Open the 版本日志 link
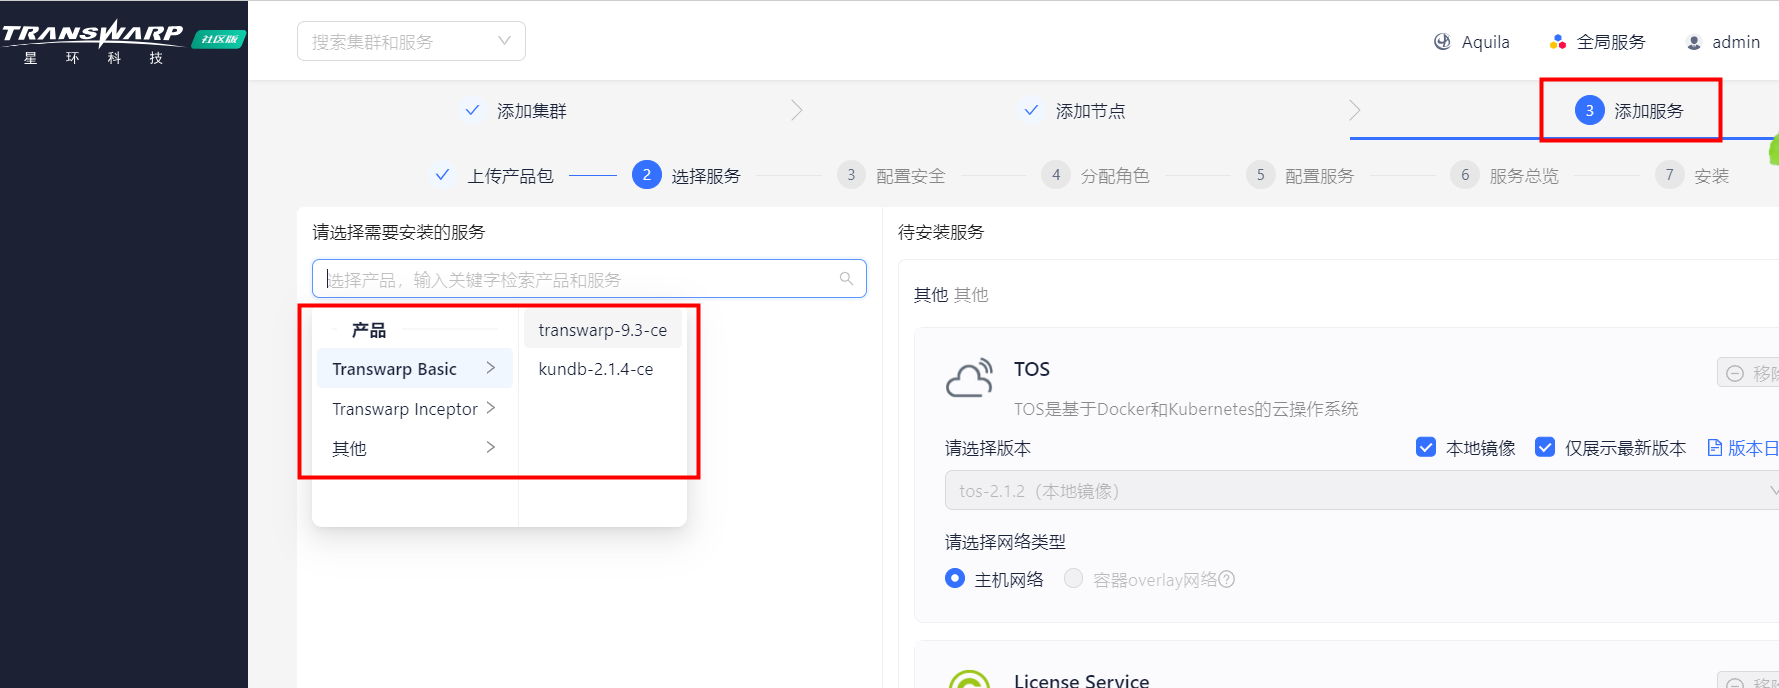This screenshot has width=1779, height=688. pyautogui.click(x=1753, y=448)
